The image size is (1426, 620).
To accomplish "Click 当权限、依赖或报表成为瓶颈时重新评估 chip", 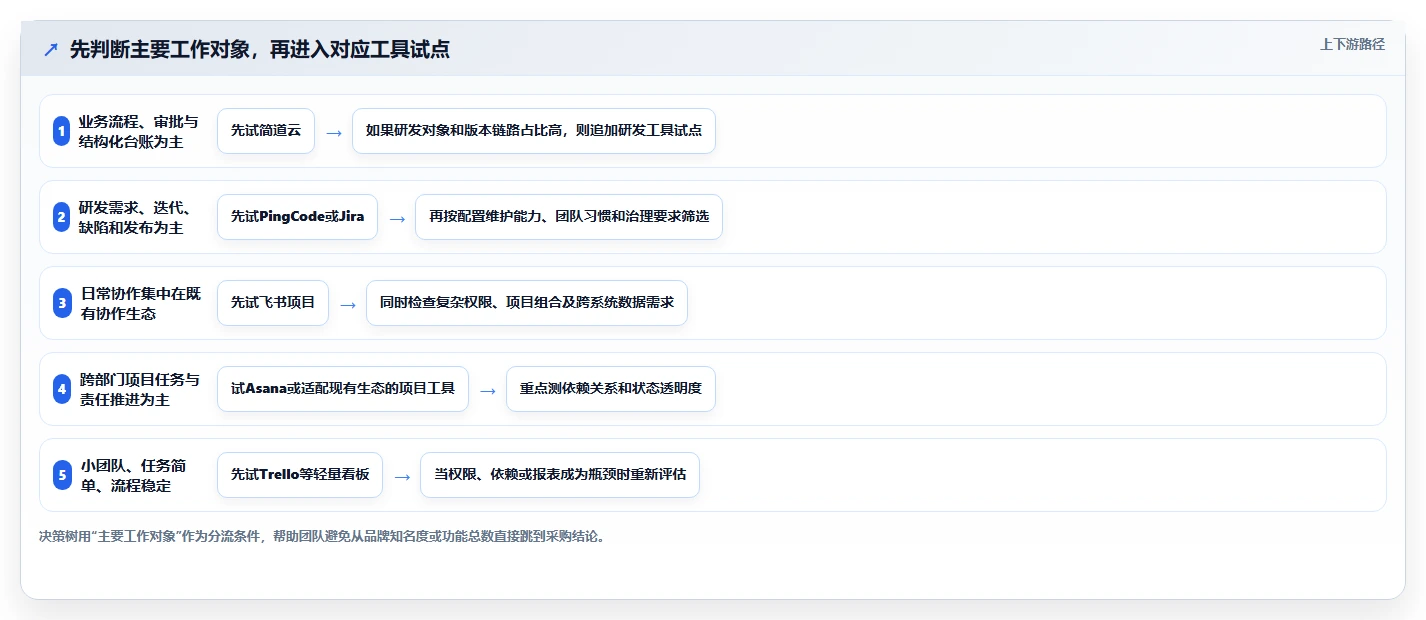I will tap(560, 475).
